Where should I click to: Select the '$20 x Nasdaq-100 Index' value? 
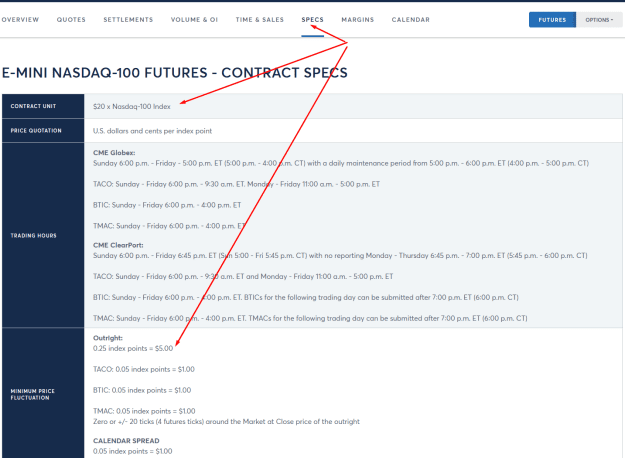132,106
